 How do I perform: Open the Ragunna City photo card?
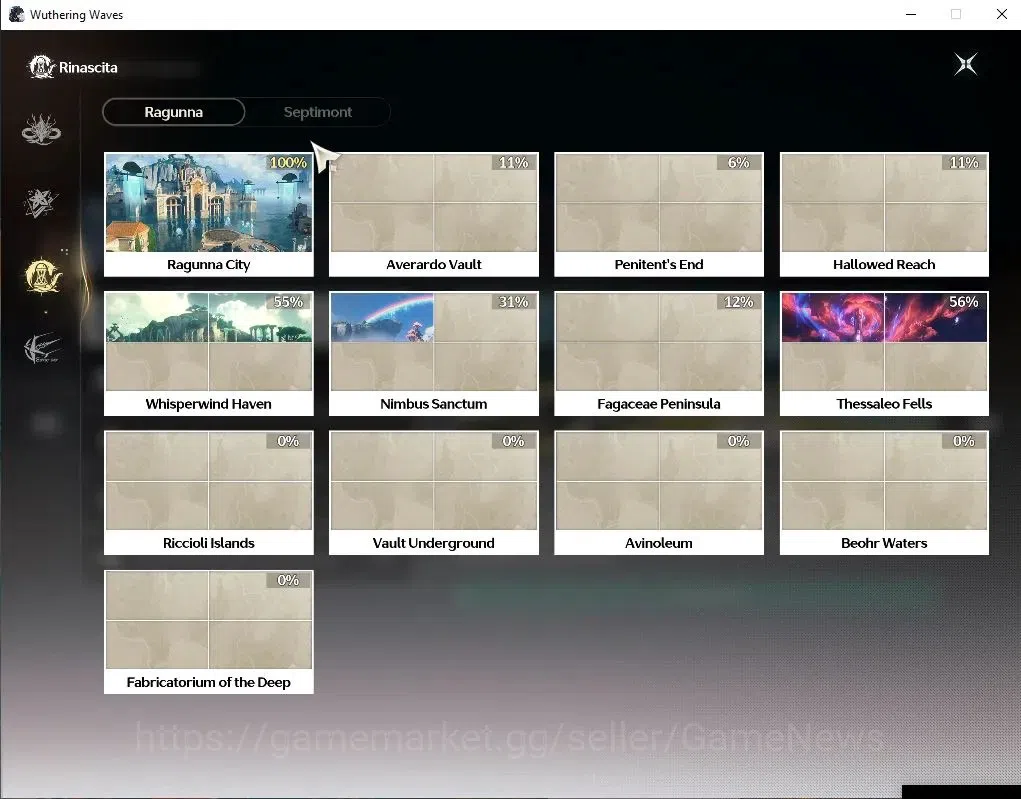click(208, 215)
